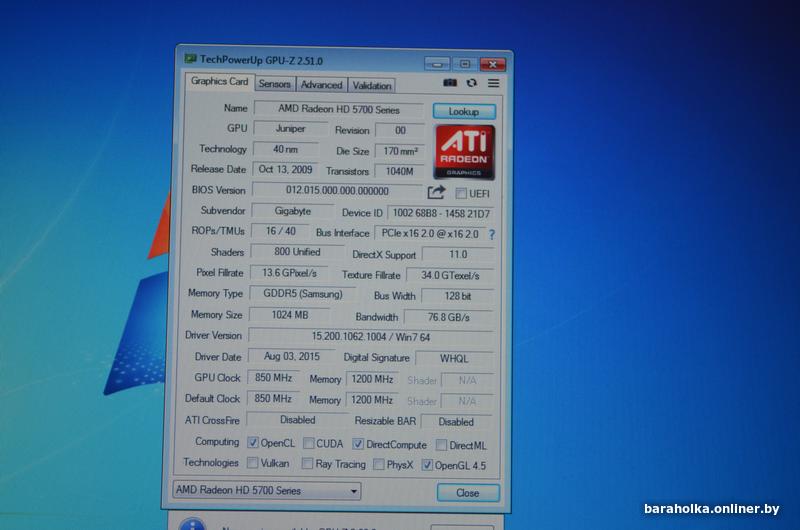Image resolution: width=800 pixels, height=530 pixels.
Task: Click the ATI Radeon logo
Action: tap(464, 152)
